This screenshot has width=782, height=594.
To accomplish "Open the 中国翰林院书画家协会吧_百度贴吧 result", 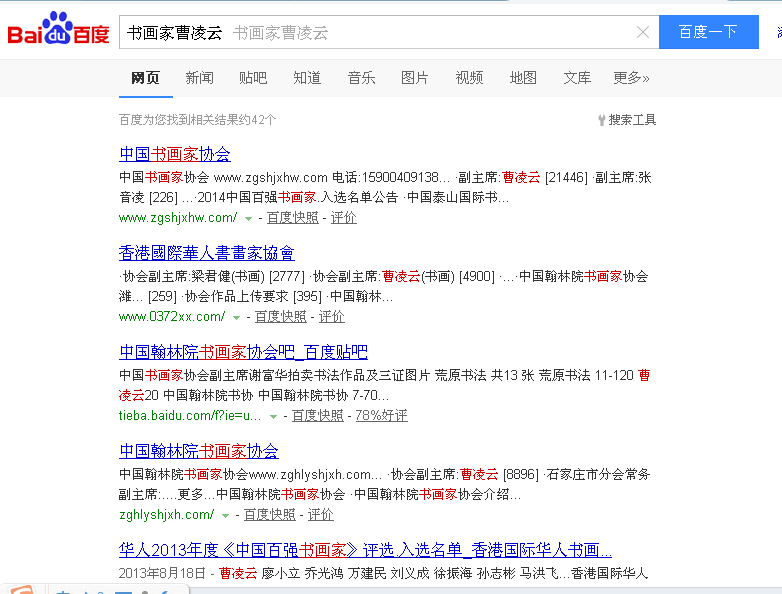I will [243, 352].
